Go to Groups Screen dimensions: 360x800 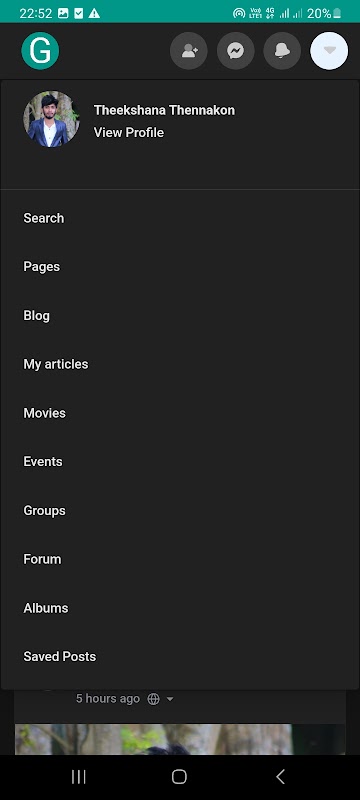pos(44,510)
